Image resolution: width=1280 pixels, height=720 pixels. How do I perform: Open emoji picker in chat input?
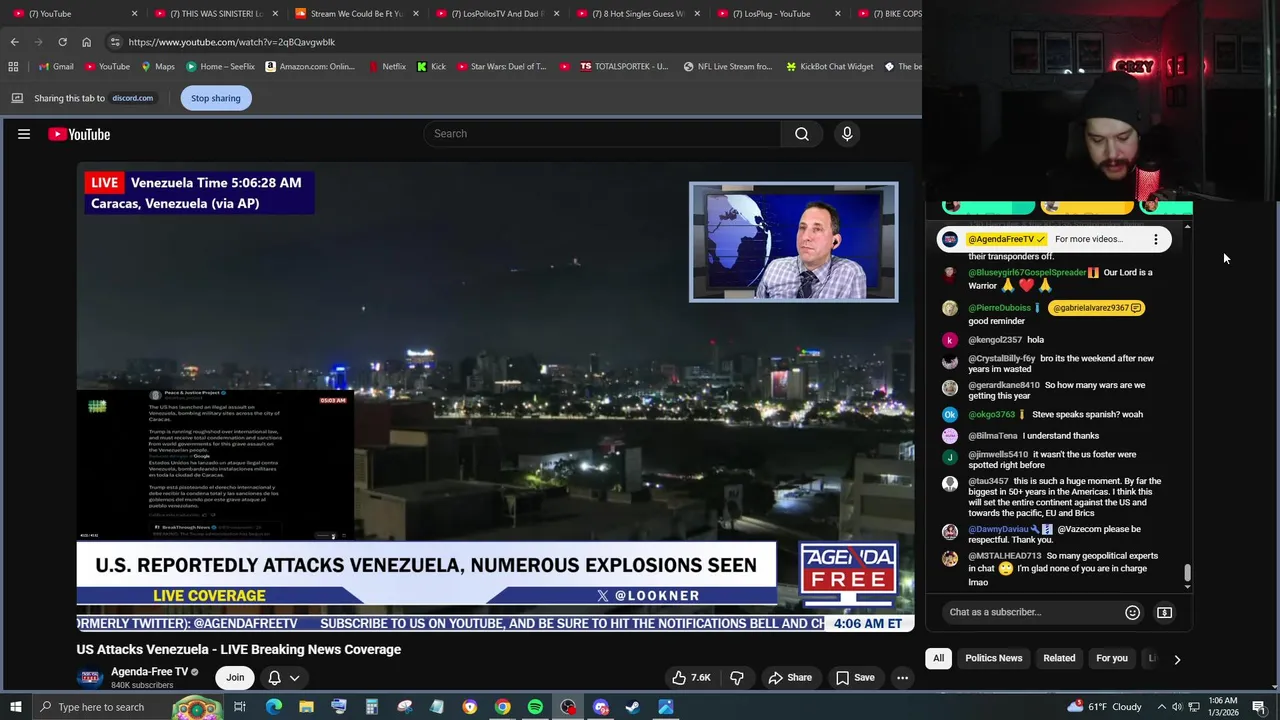[1132, 612]
